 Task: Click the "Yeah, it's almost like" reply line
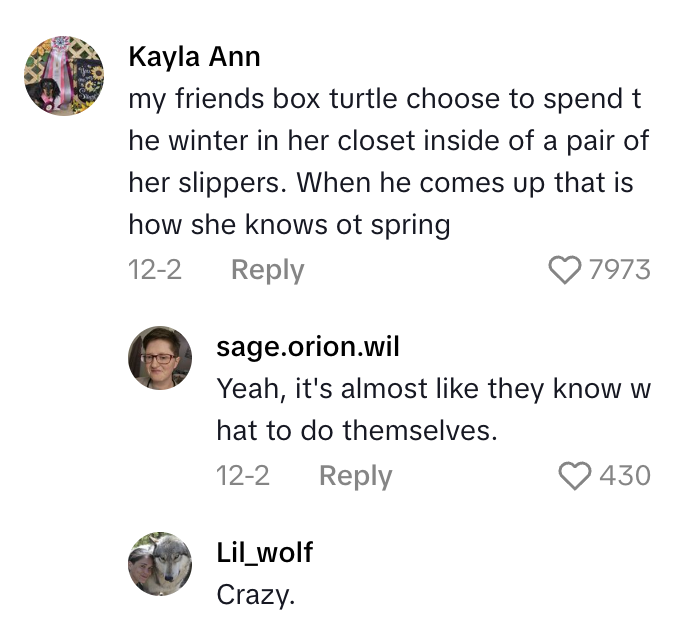pos(433,388)
